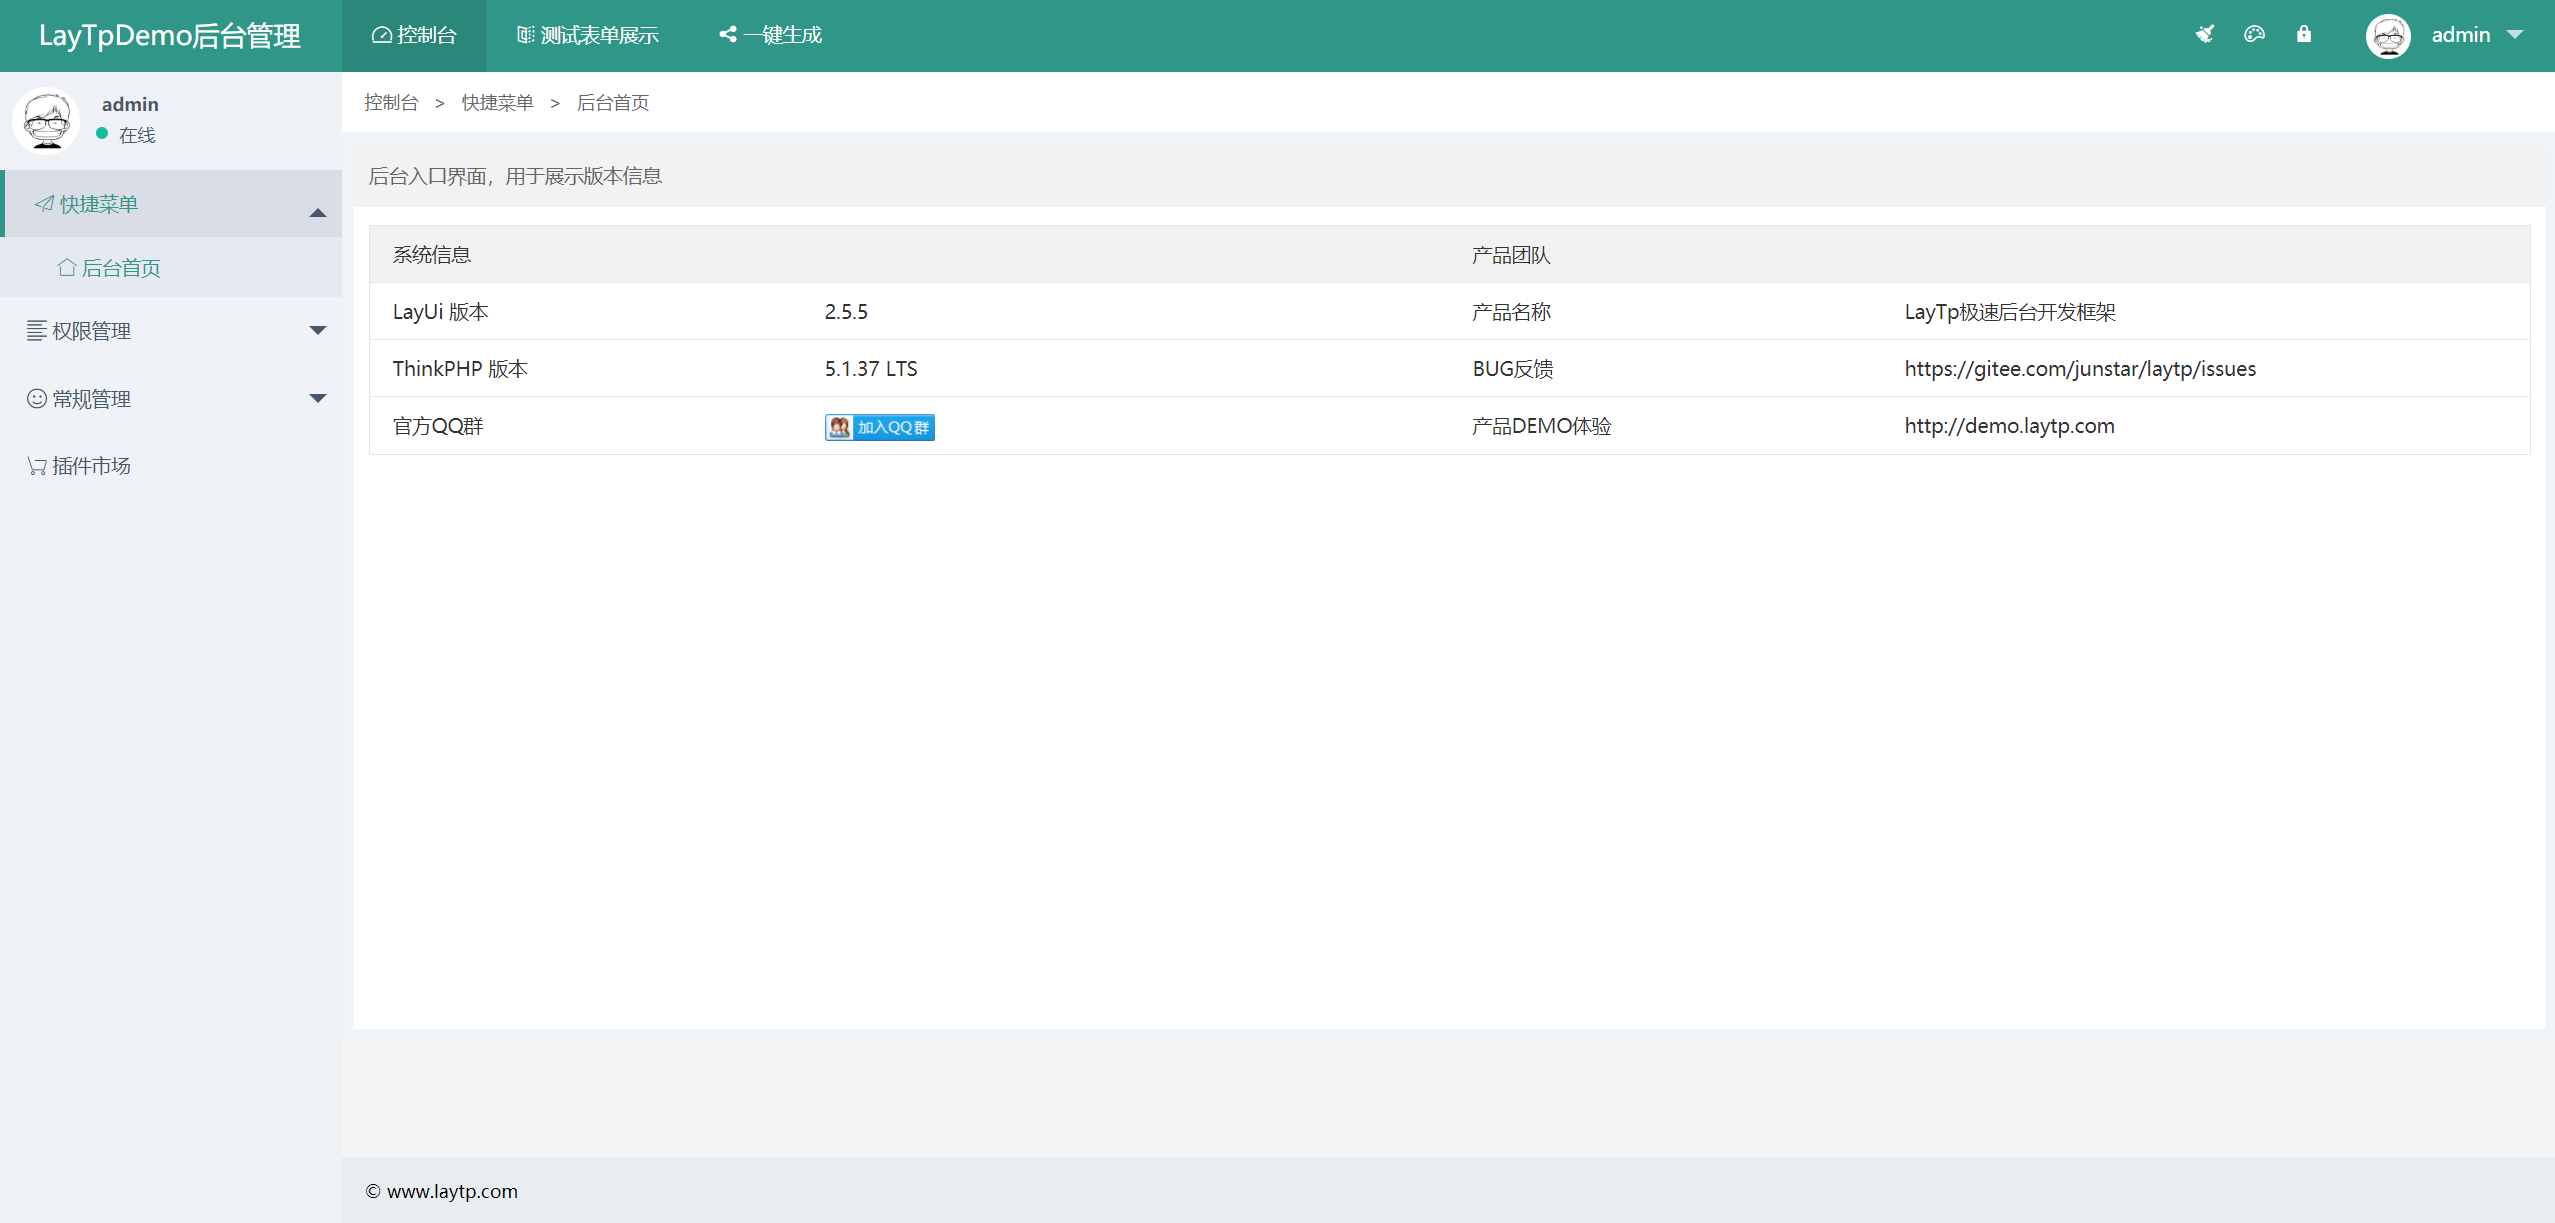Click the sidebar admin name text
Image resolution: width=2555 pixels, height=1223 pixels.
click(130, 104)
